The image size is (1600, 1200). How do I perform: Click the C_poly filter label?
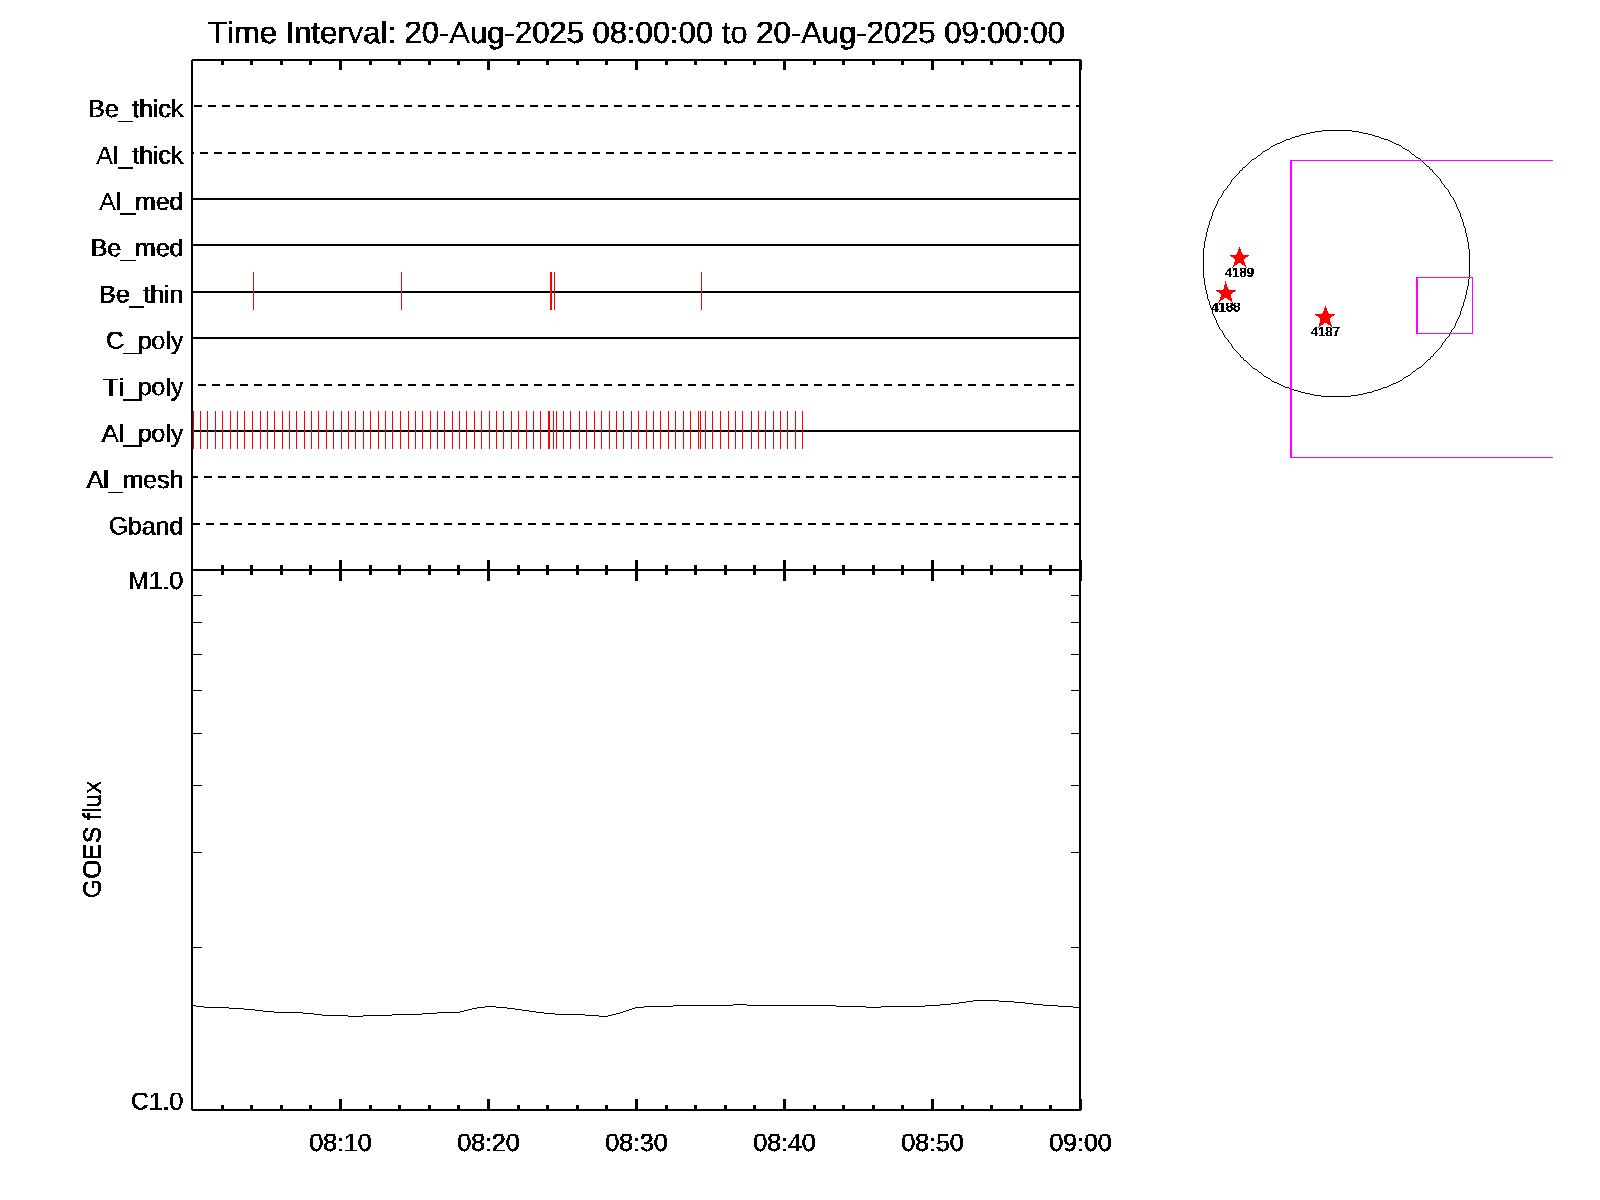coord(145,341)
